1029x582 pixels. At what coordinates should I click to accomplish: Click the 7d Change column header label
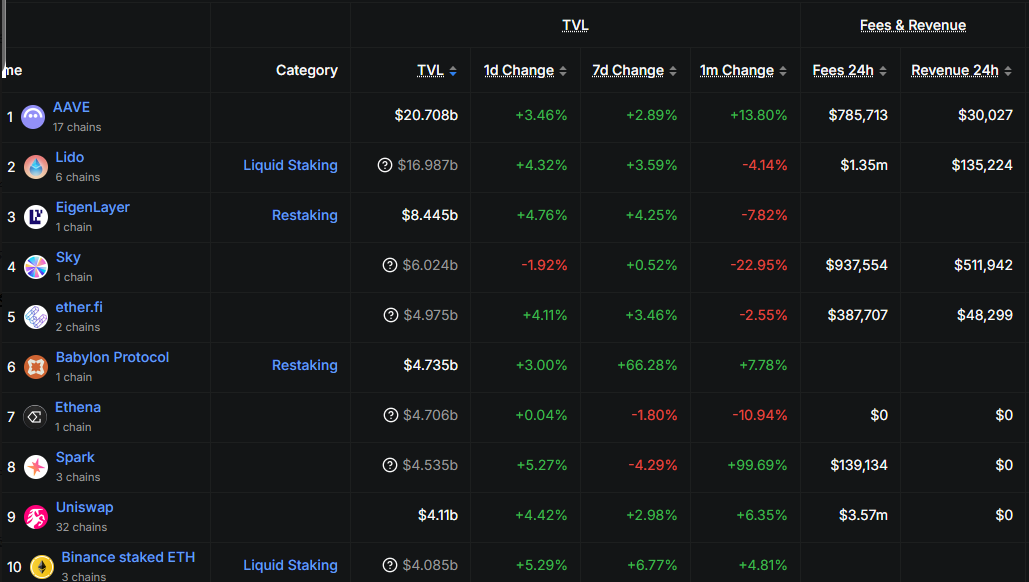(x=628, y=70)
